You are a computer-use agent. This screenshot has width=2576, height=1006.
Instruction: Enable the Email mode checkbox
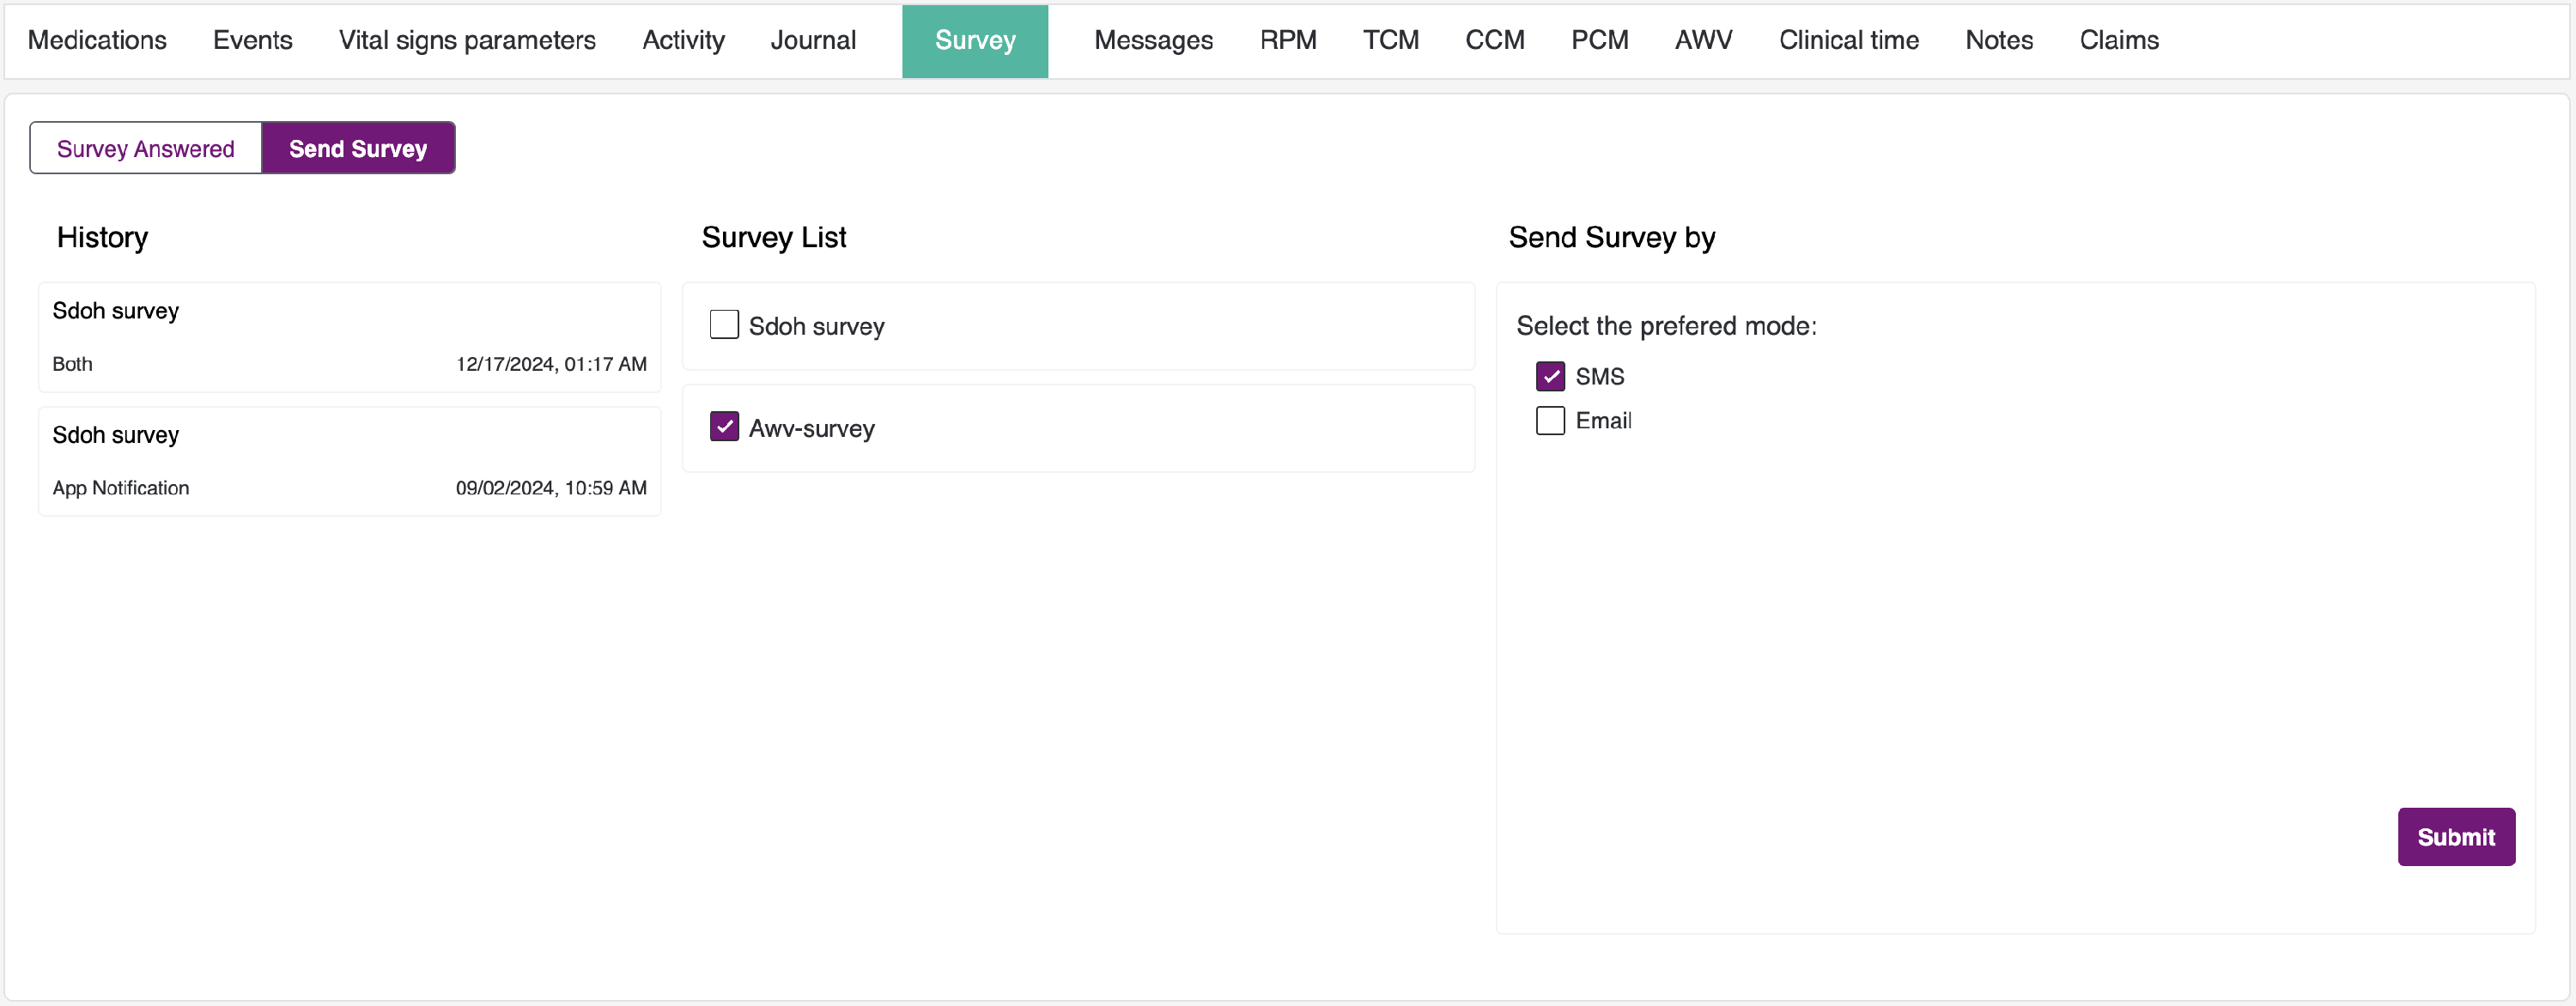pos(1550,420)
